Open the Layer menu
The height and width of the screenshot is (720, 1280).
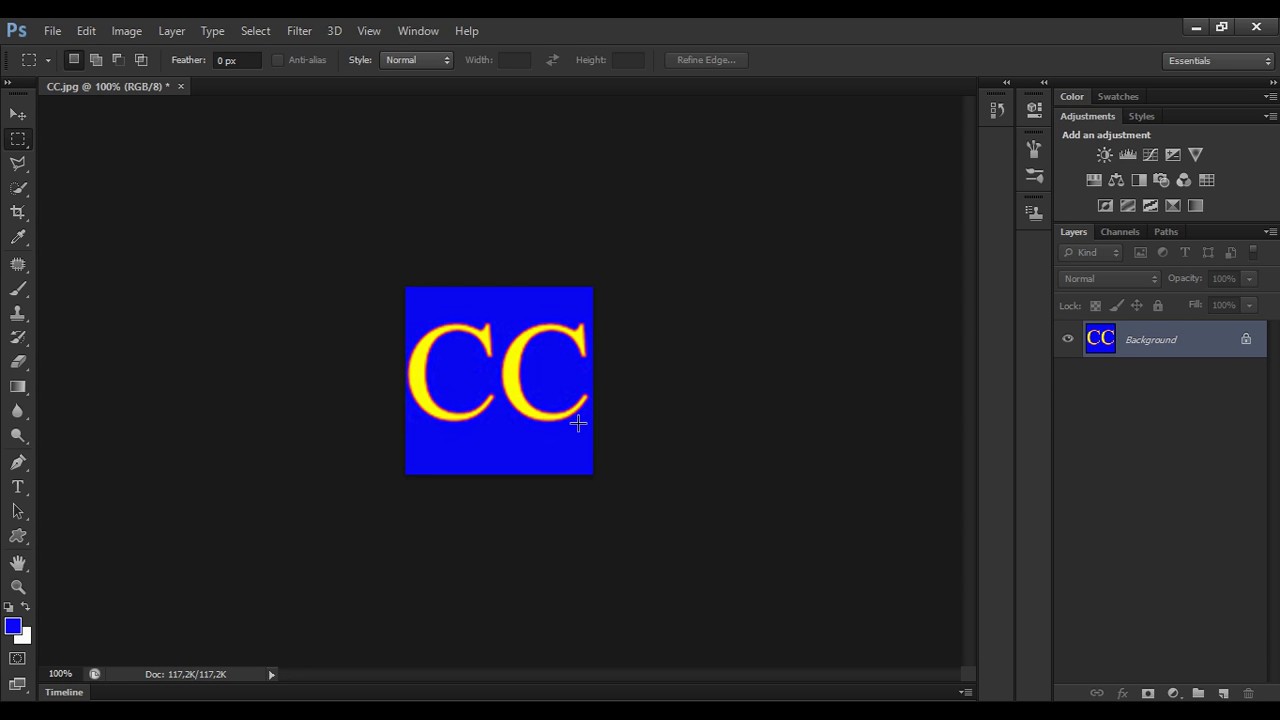(171, 31)
